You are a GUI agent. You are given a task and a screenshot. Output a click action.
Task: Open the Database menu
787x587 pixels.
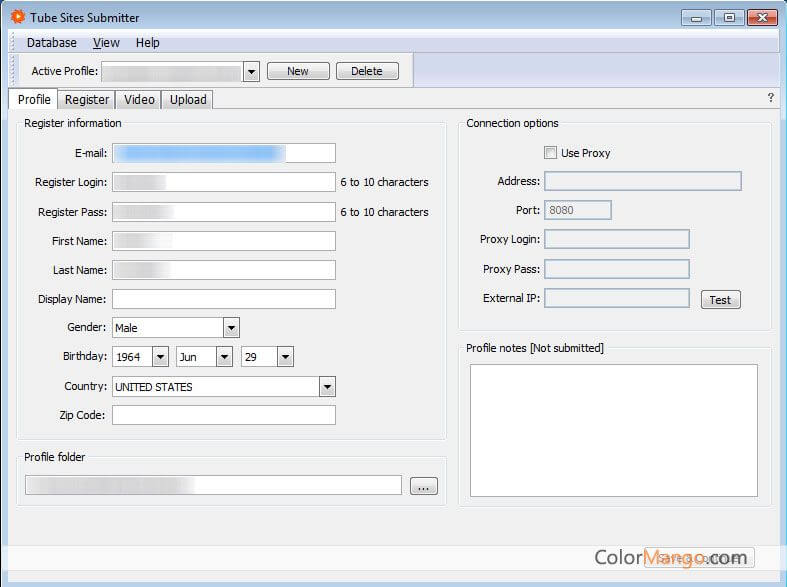[x=52, y=43]
